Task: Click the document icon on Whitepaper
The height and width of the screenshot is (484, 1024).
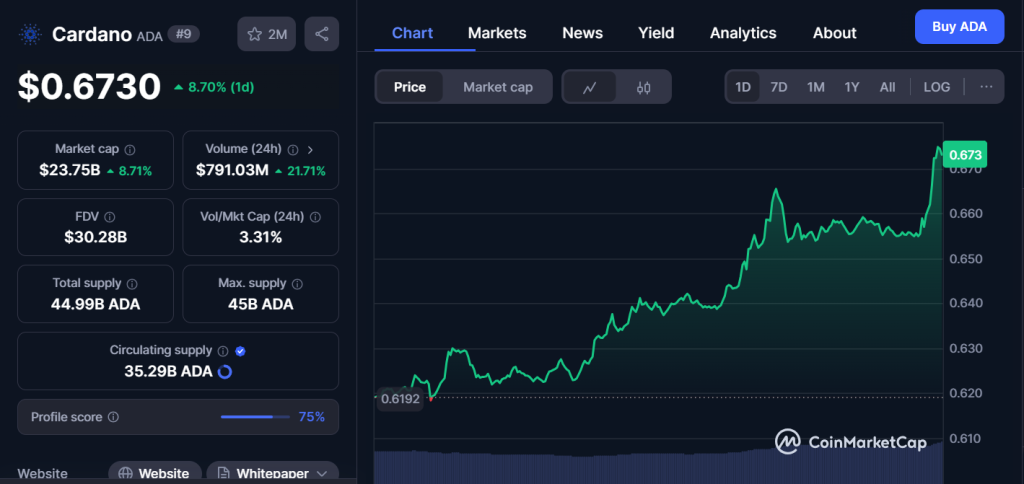Action: [223, 474]
